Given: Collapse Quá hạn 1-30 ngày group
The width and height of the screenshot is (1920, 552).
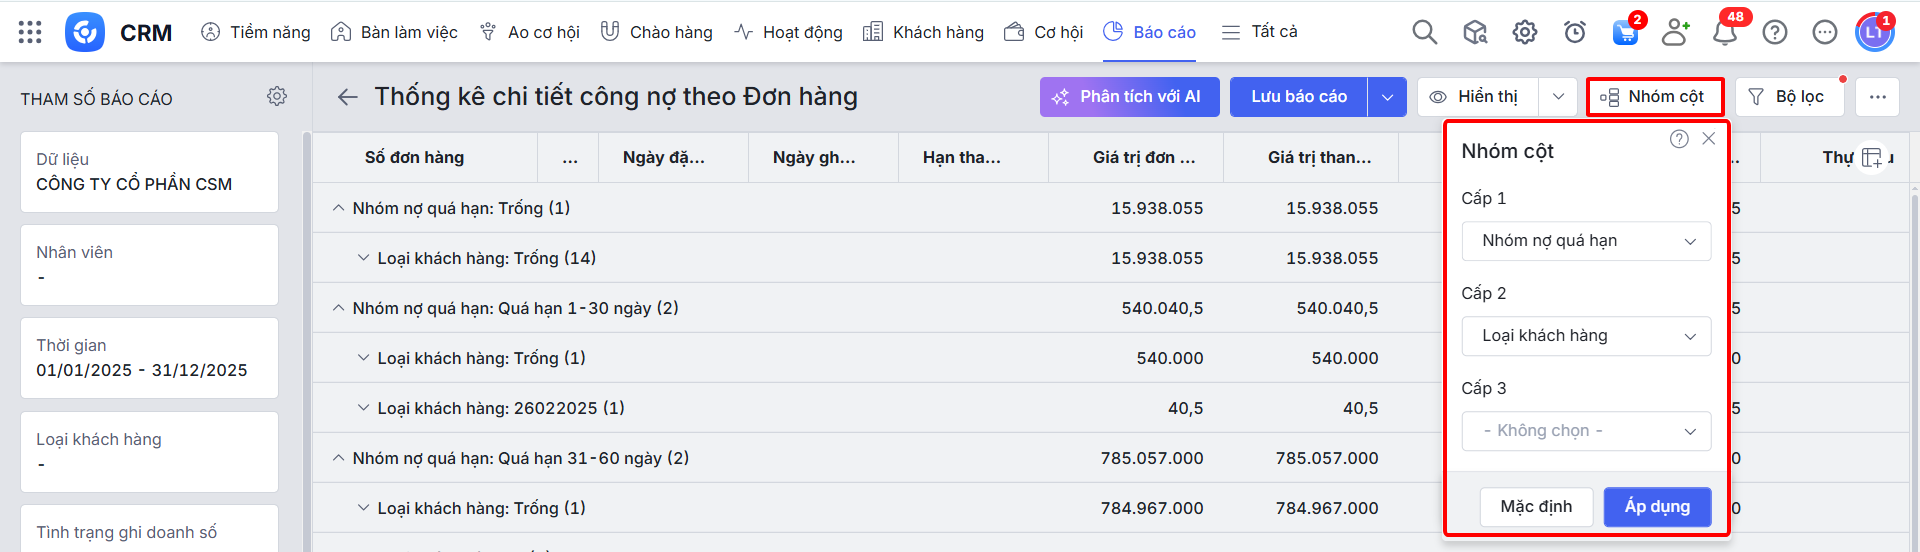Looking at the screenshot, I should pyautogui.click(x=338, y=308).
